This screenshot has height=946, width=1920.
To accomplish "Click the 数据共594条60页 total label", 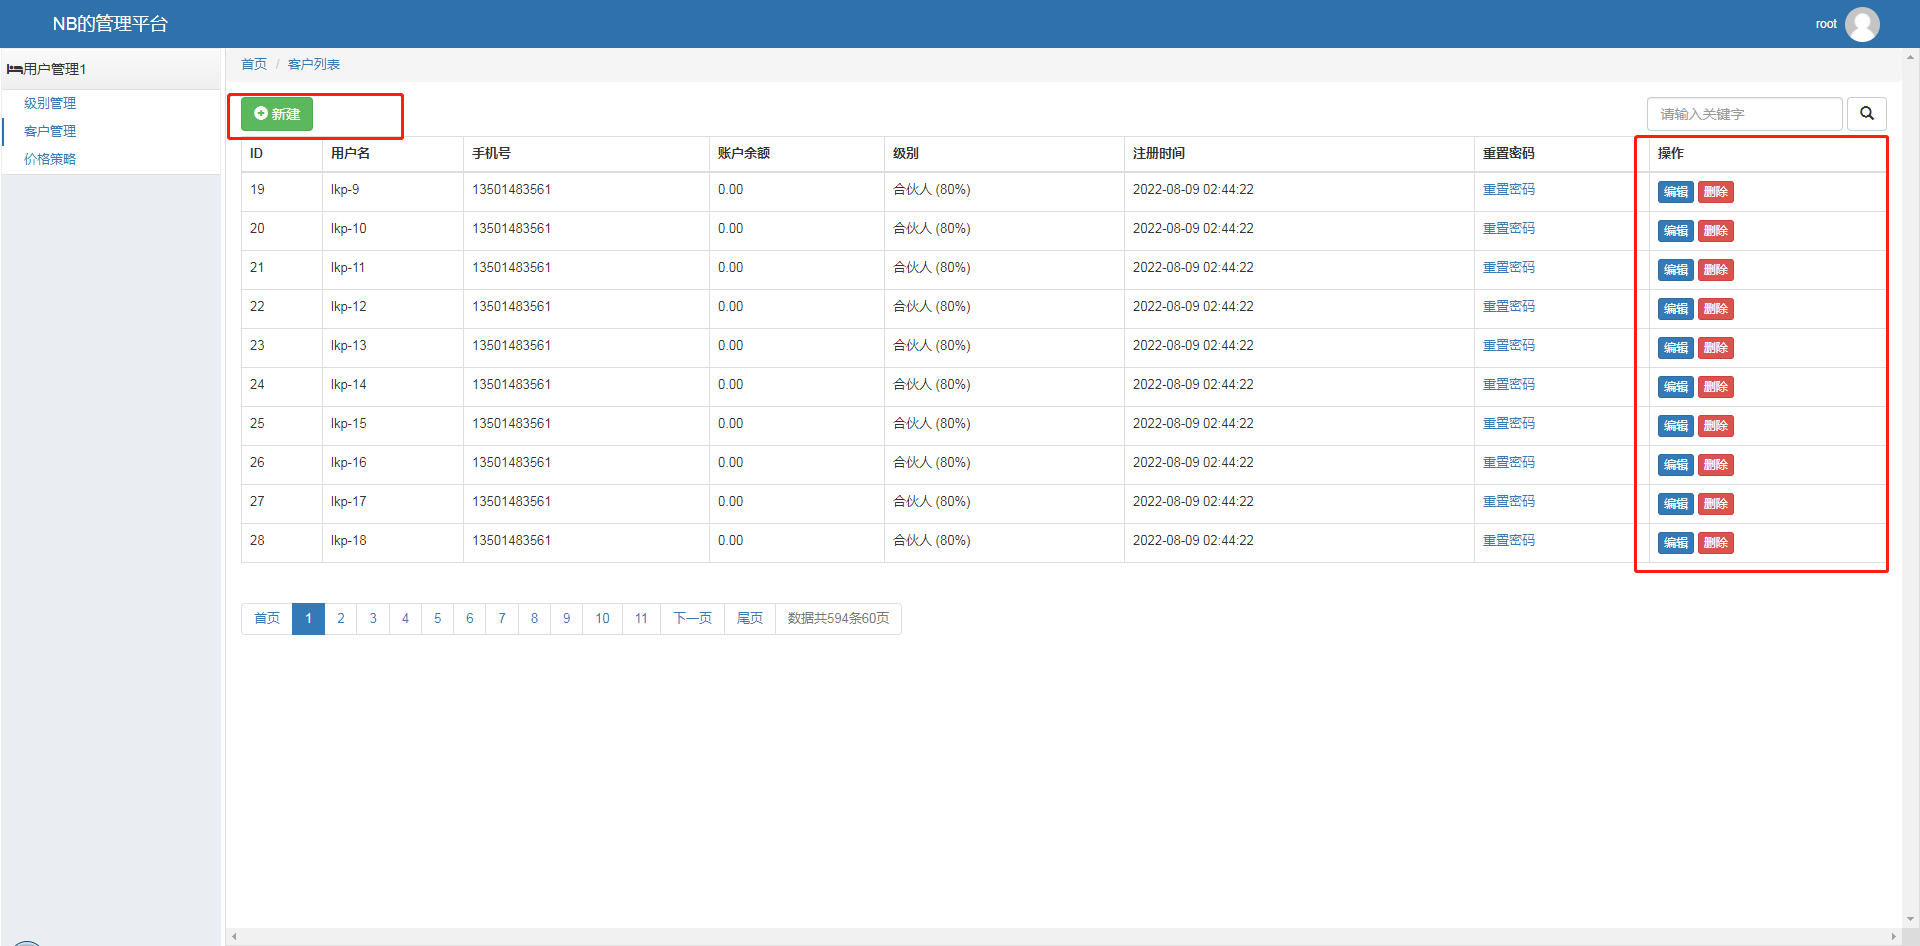I will 838,618.
